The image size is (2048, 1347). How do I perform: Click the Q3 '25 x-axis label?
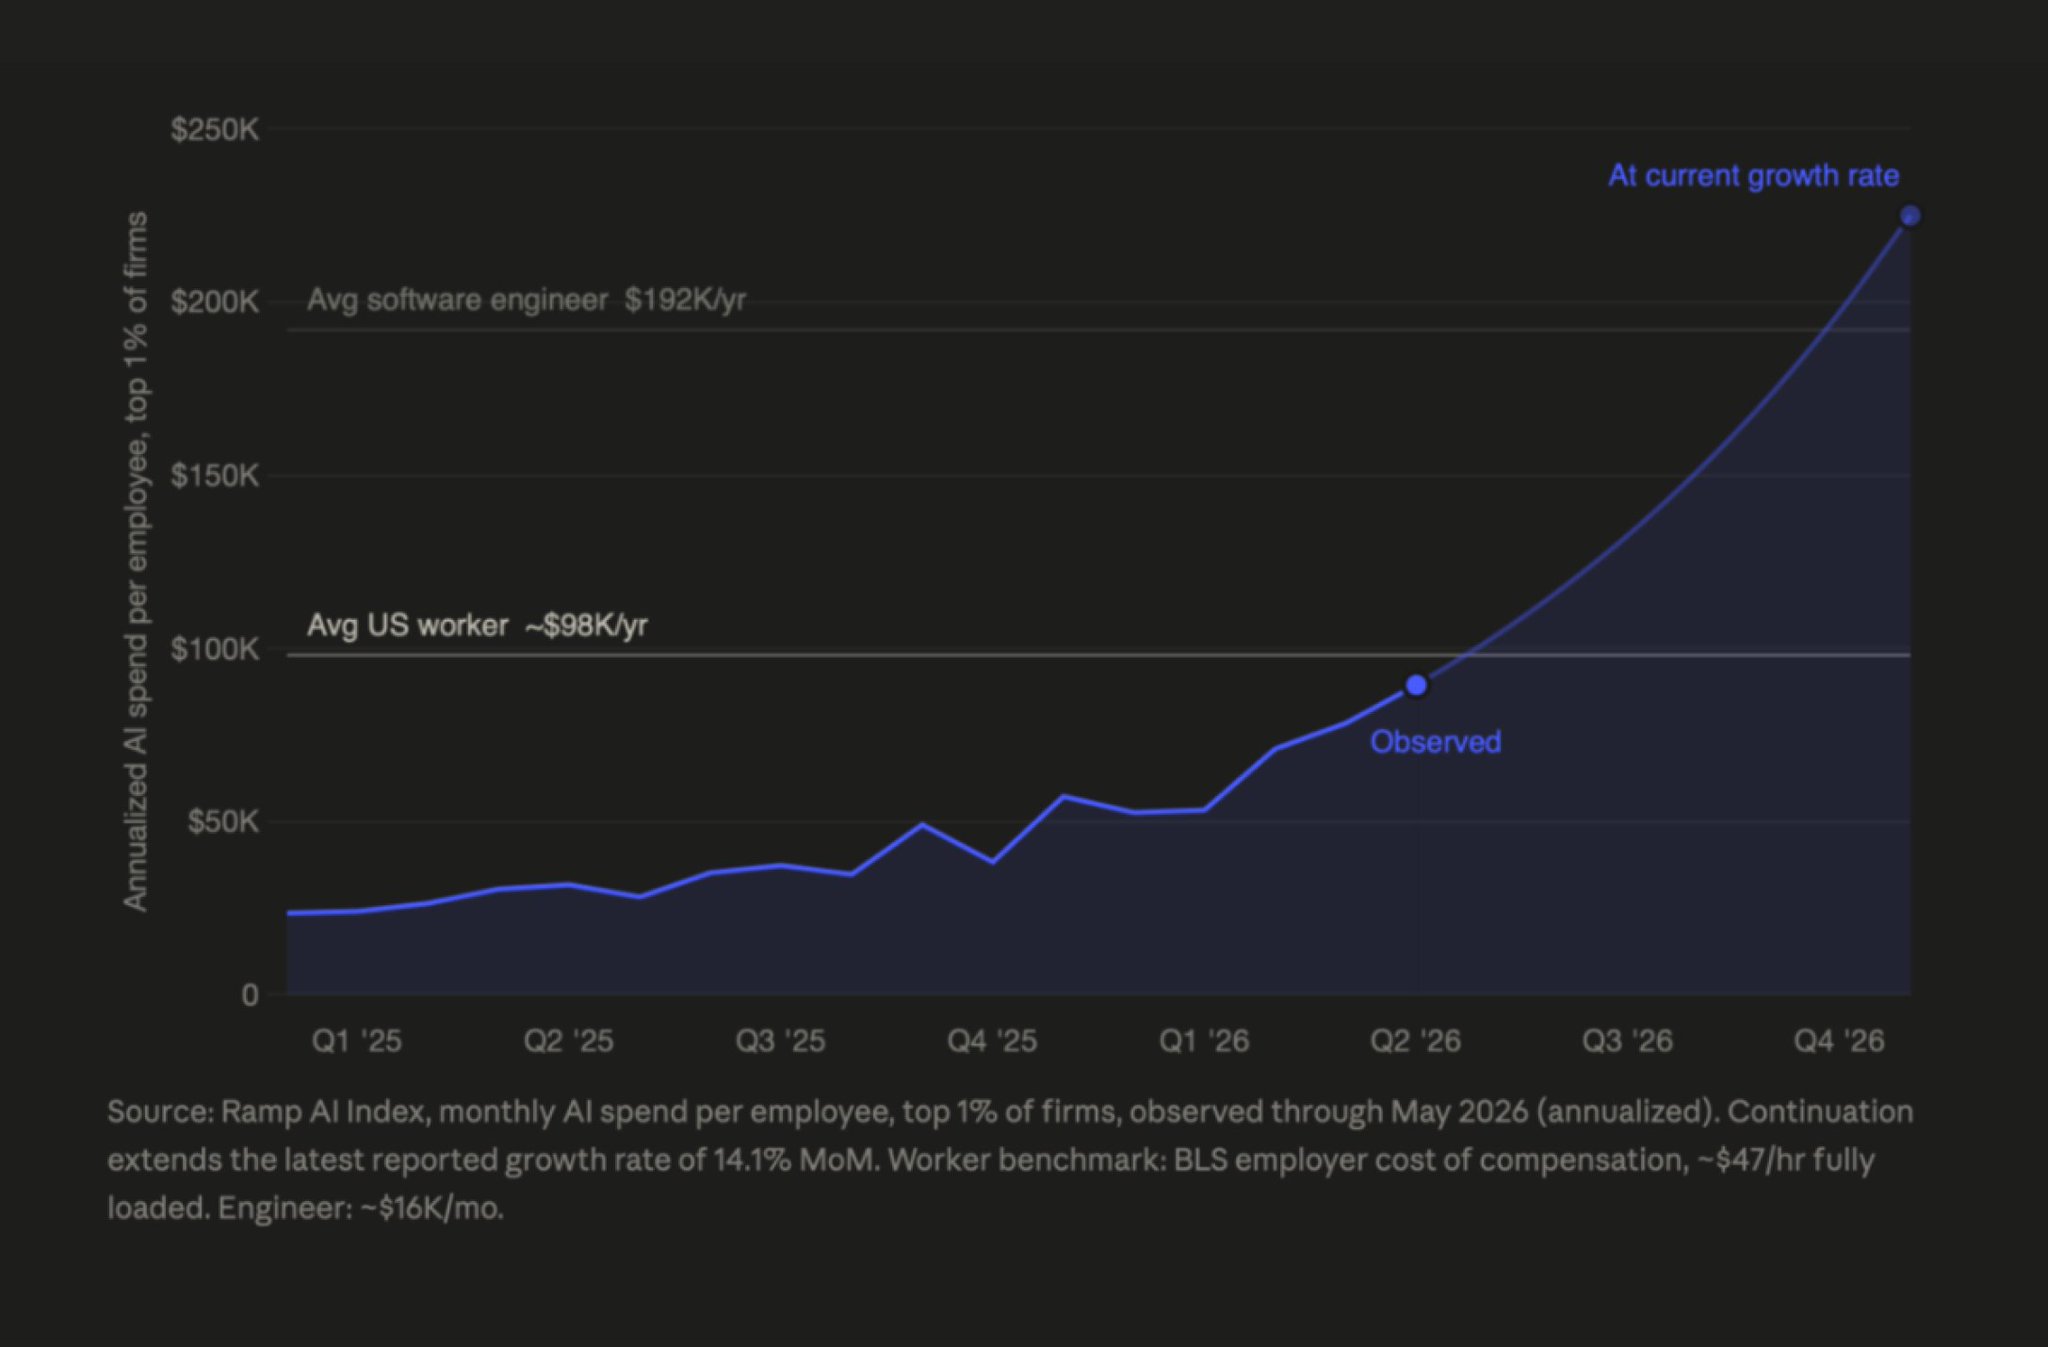click(780, 1041)
